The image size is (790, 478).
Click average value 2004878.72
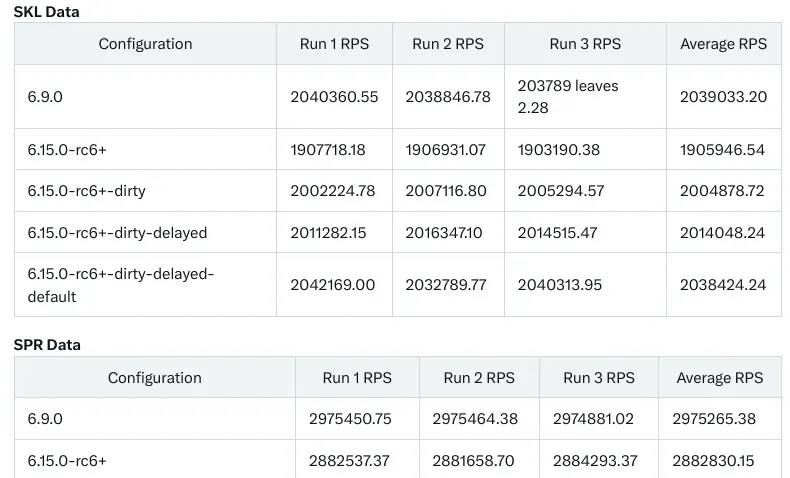[723, 191]
